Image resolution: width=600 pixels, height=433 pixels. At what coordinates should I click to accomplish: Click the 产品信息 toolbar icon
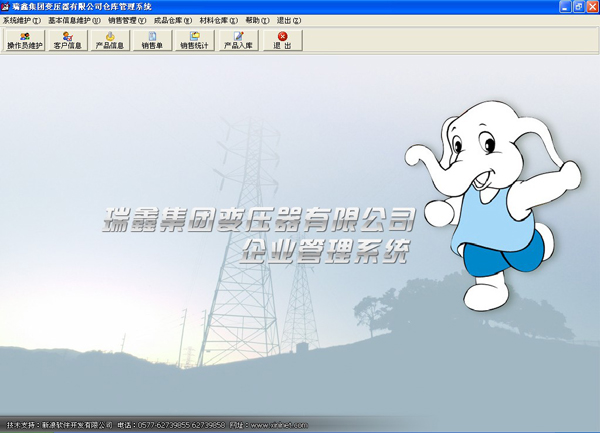[110, 40]
